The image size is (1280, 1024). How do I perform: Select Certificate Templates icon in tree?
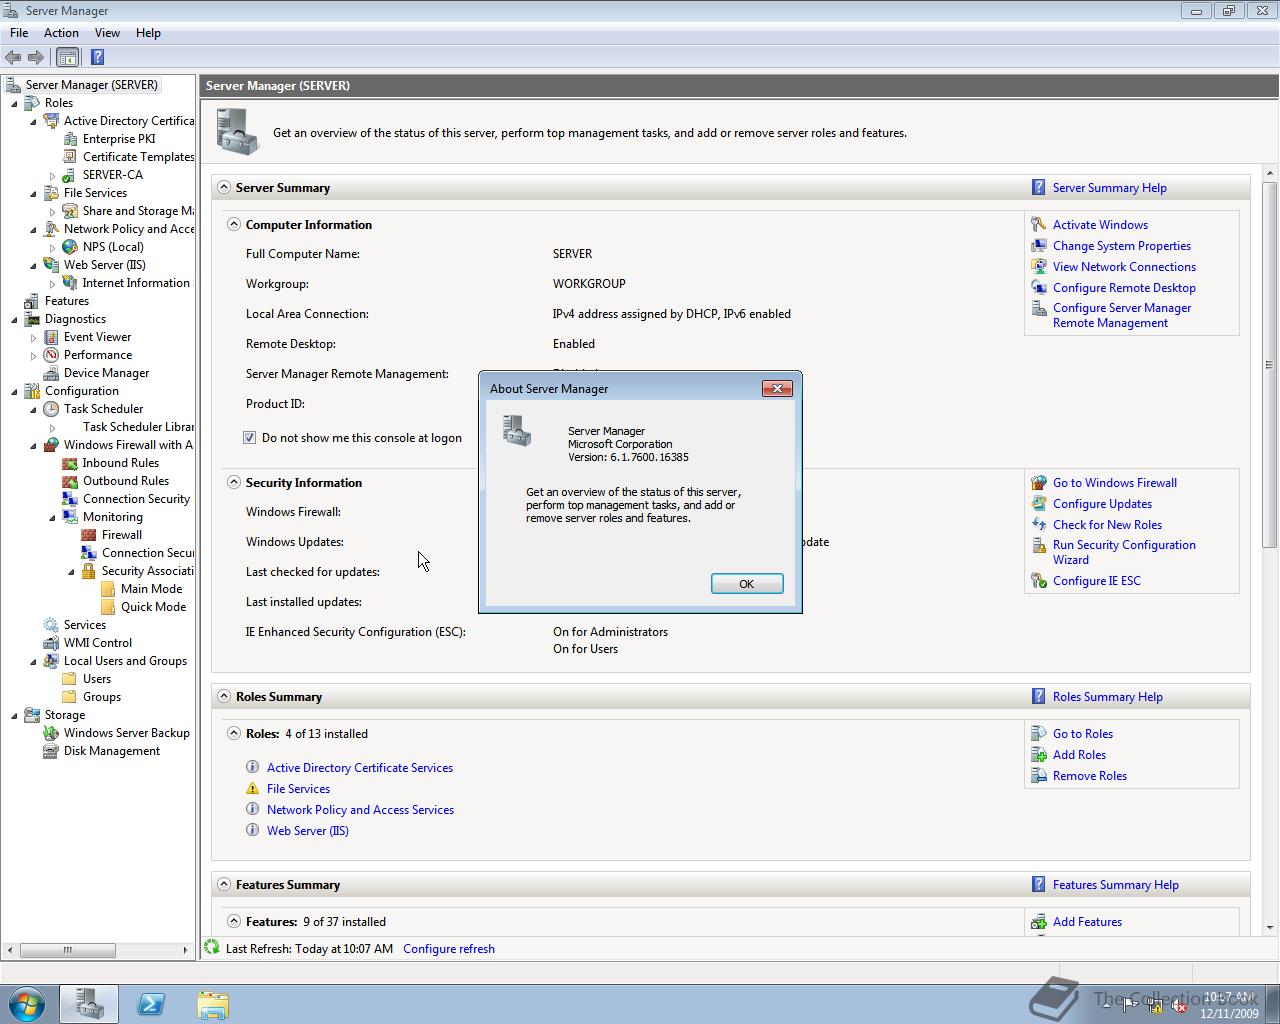(x=70, y=157)
